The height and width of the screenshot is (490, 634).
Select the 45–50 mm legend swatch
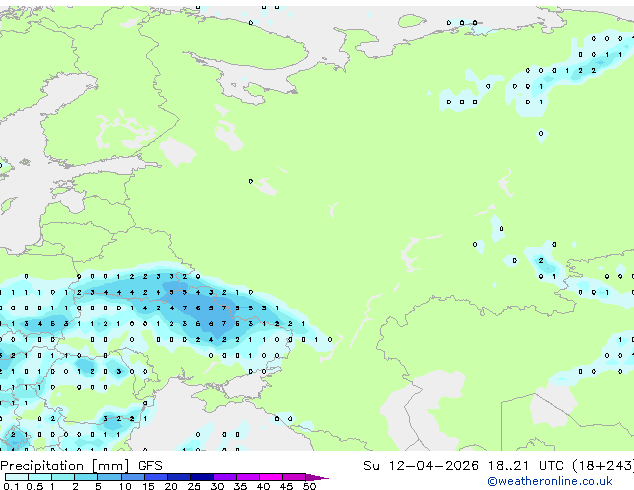point(294,477)
